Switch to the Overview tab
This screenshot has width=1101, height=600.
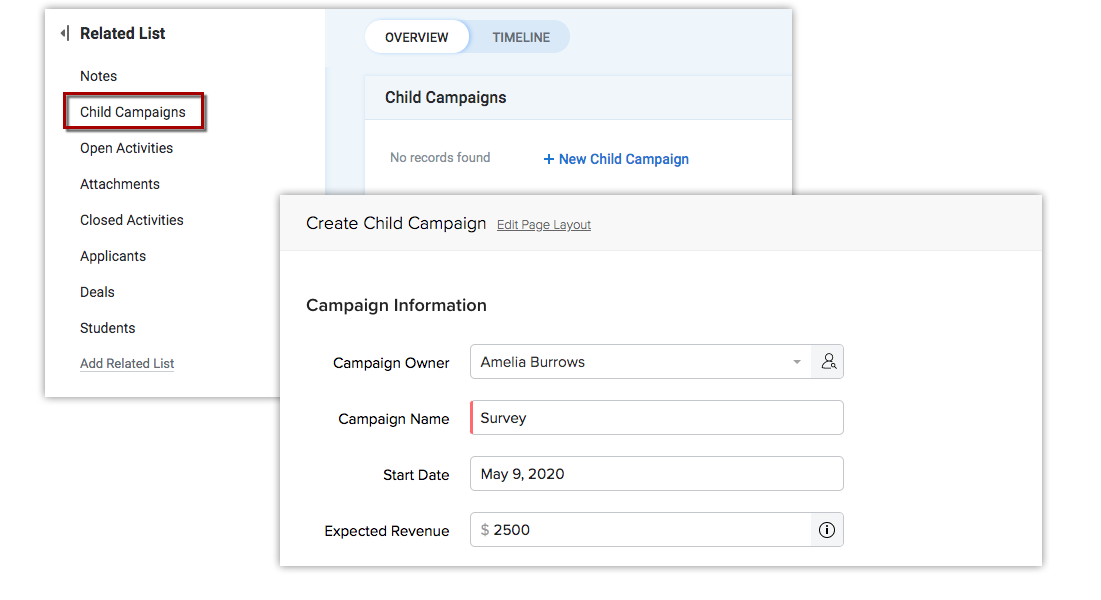click(x=416, y=37)
